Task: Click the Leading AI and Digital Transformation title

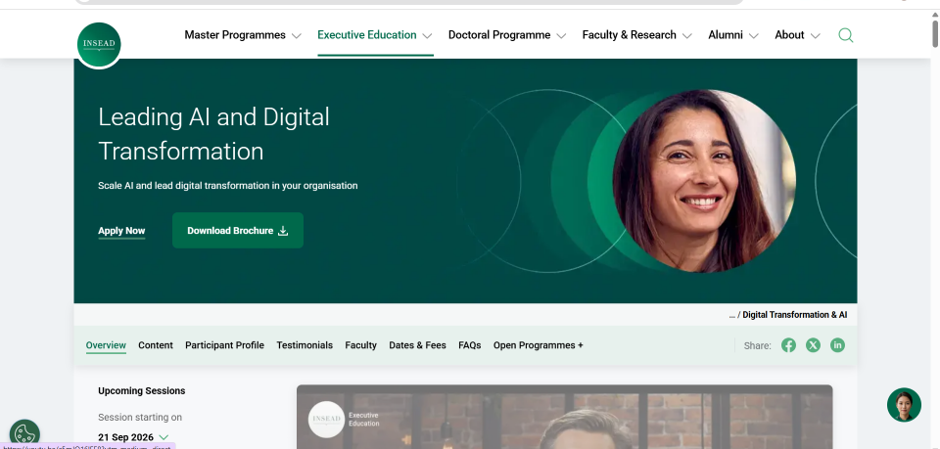Action: (214, 134)
